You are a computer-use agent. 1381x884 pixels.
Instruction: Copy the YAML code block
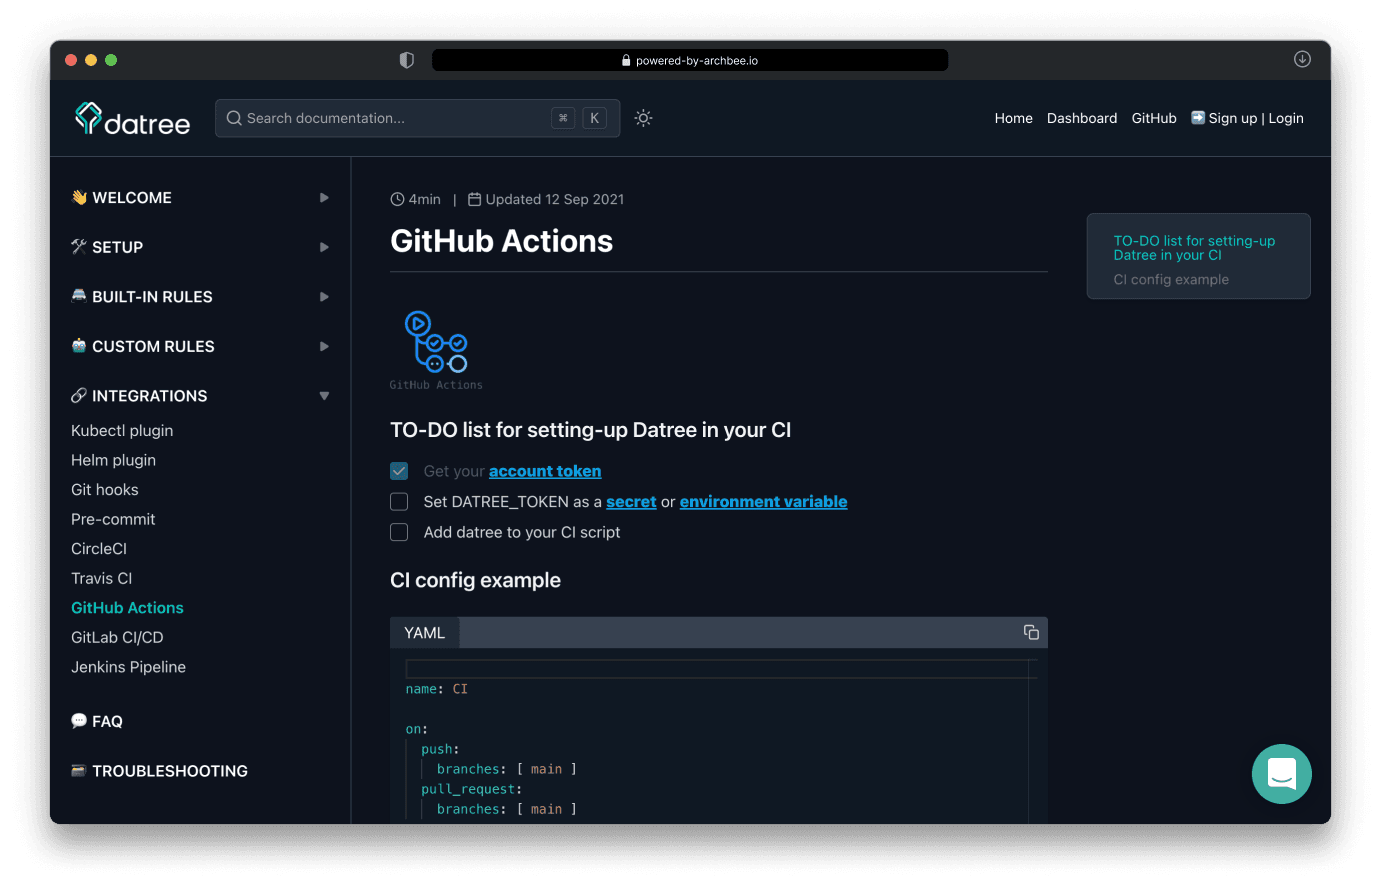pos(1031,632)
